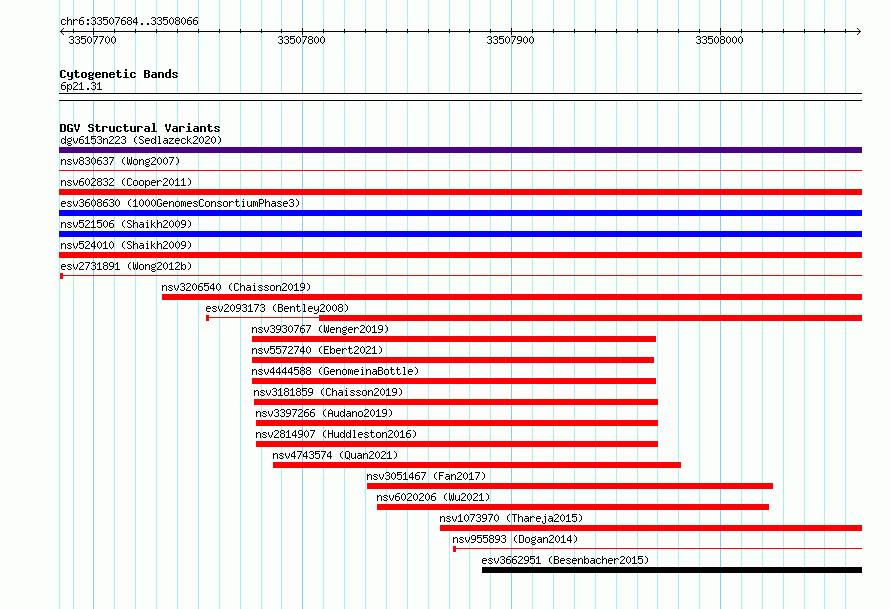Image resolution: width=890 pixels, height=609 pixels.
Task: Click the blue nsv521506 variant bar
Action: click(460, 234)
